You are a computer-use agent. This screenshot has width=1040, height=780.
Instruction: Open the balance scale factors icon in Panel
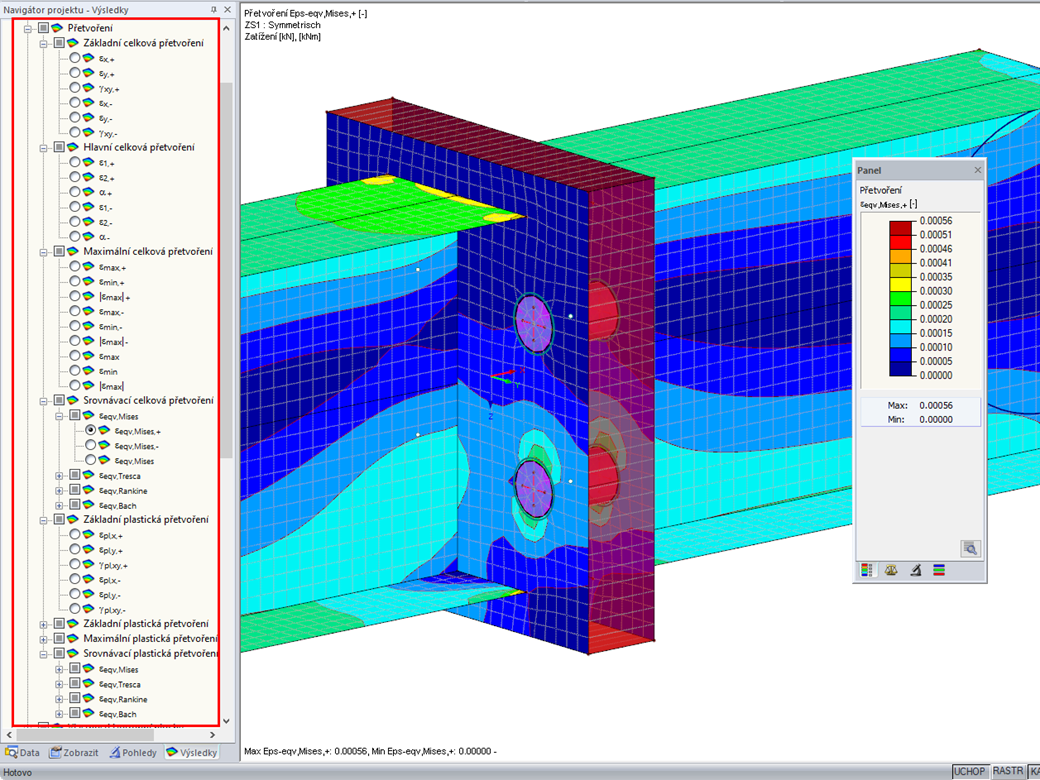click(891, 569)
